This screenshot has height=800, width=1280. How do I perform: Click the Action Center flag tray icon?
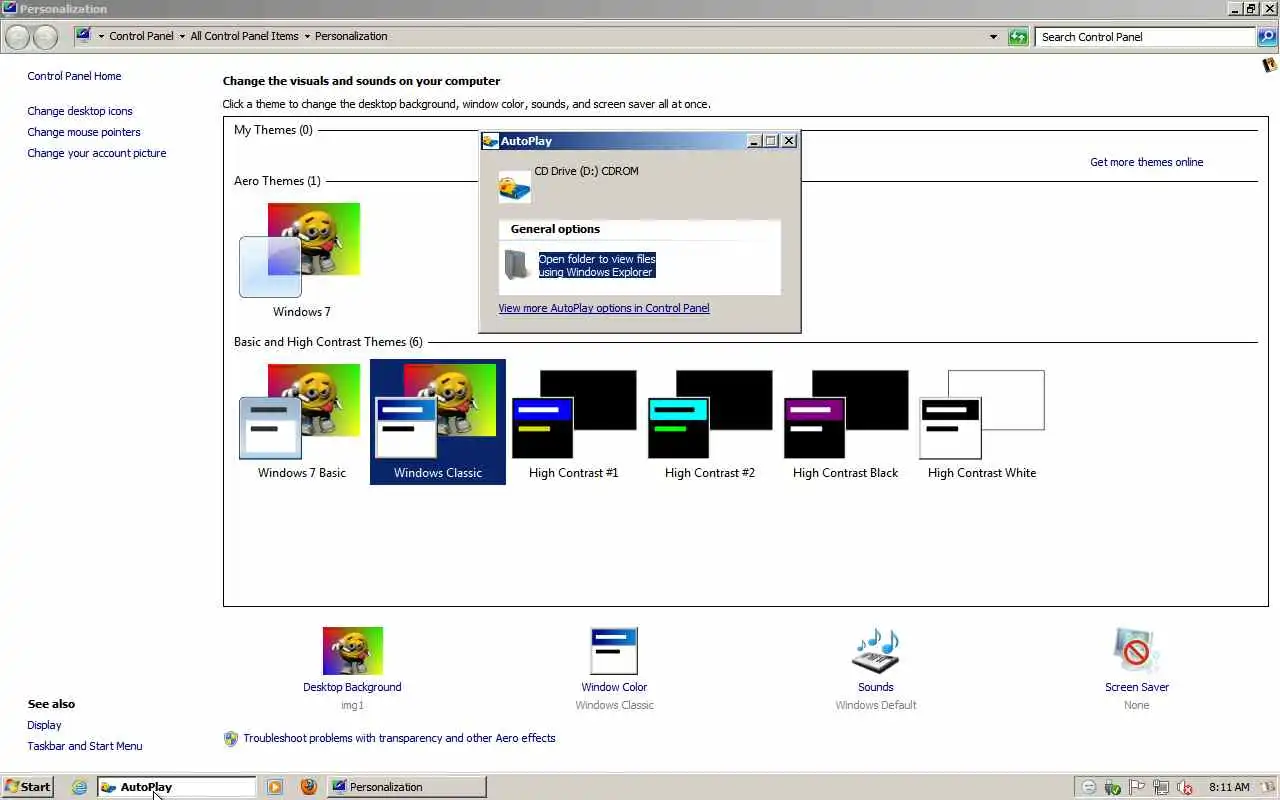point(1137,788)
